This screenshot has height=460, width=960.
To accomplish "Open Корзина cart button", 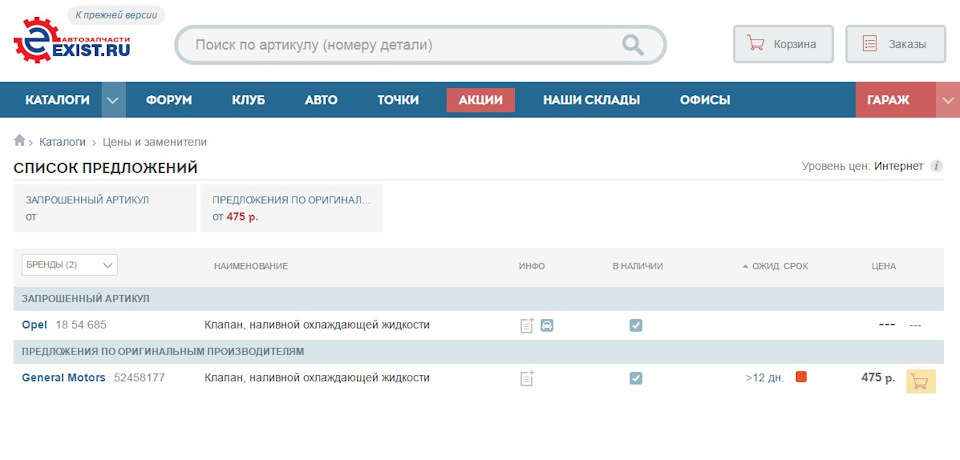I will 783,44.
